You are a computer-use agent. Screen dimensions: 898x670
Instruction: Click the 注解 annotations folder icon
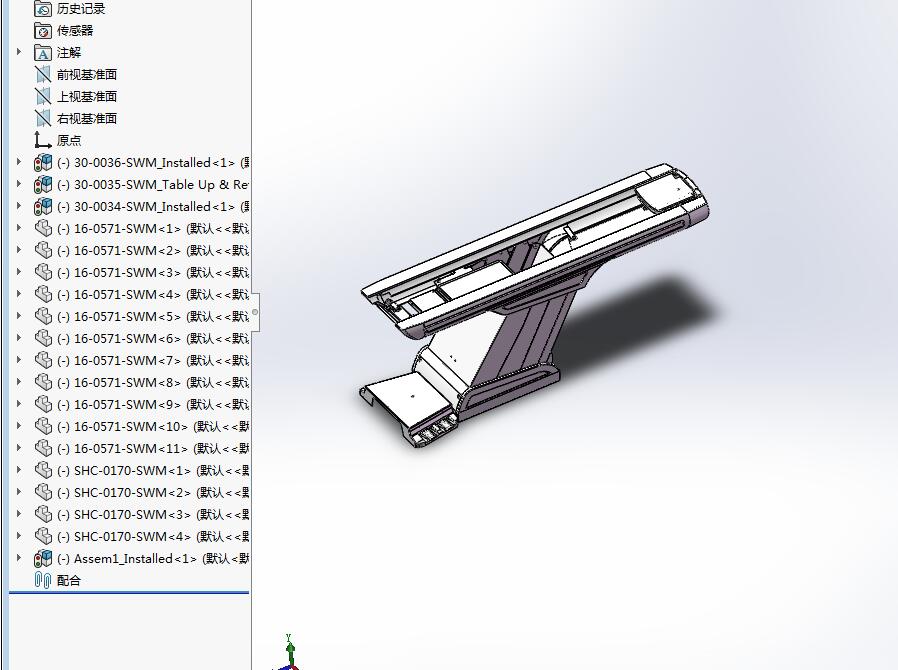tap(43, 52)
